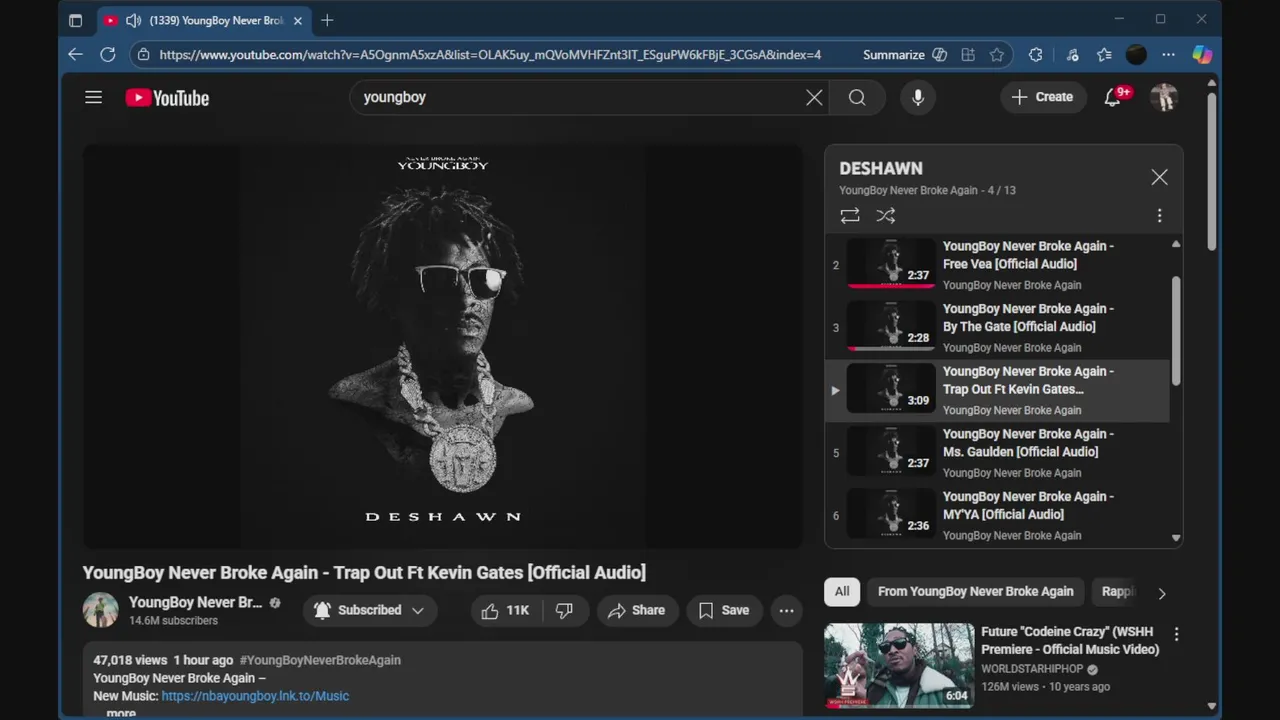Click the #YoungBoyNeverBrokeAgain hashtag
The image size is (1280, 720).
[x=320, y=660]
